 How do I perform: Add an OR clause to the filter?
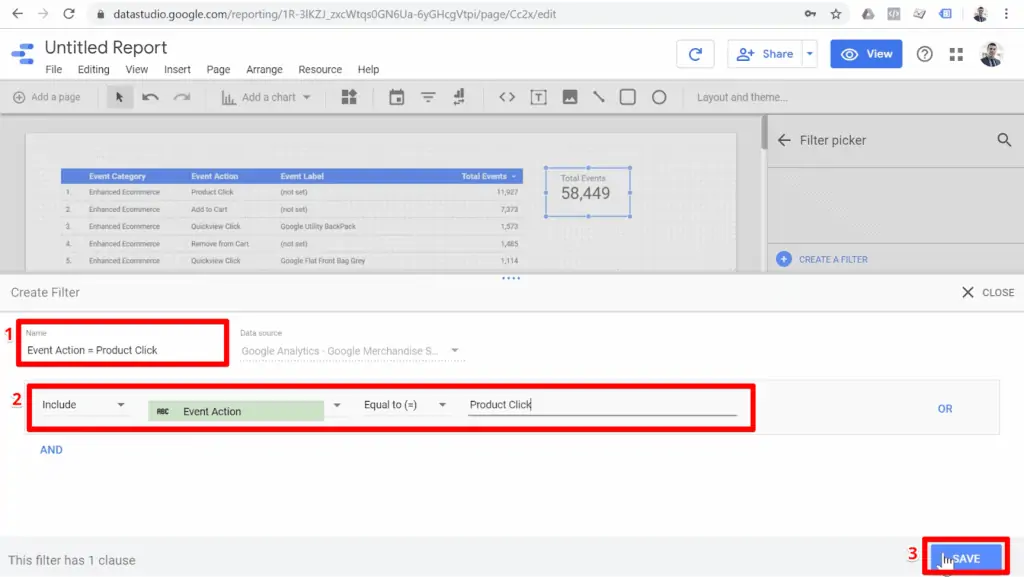(944, 408)
